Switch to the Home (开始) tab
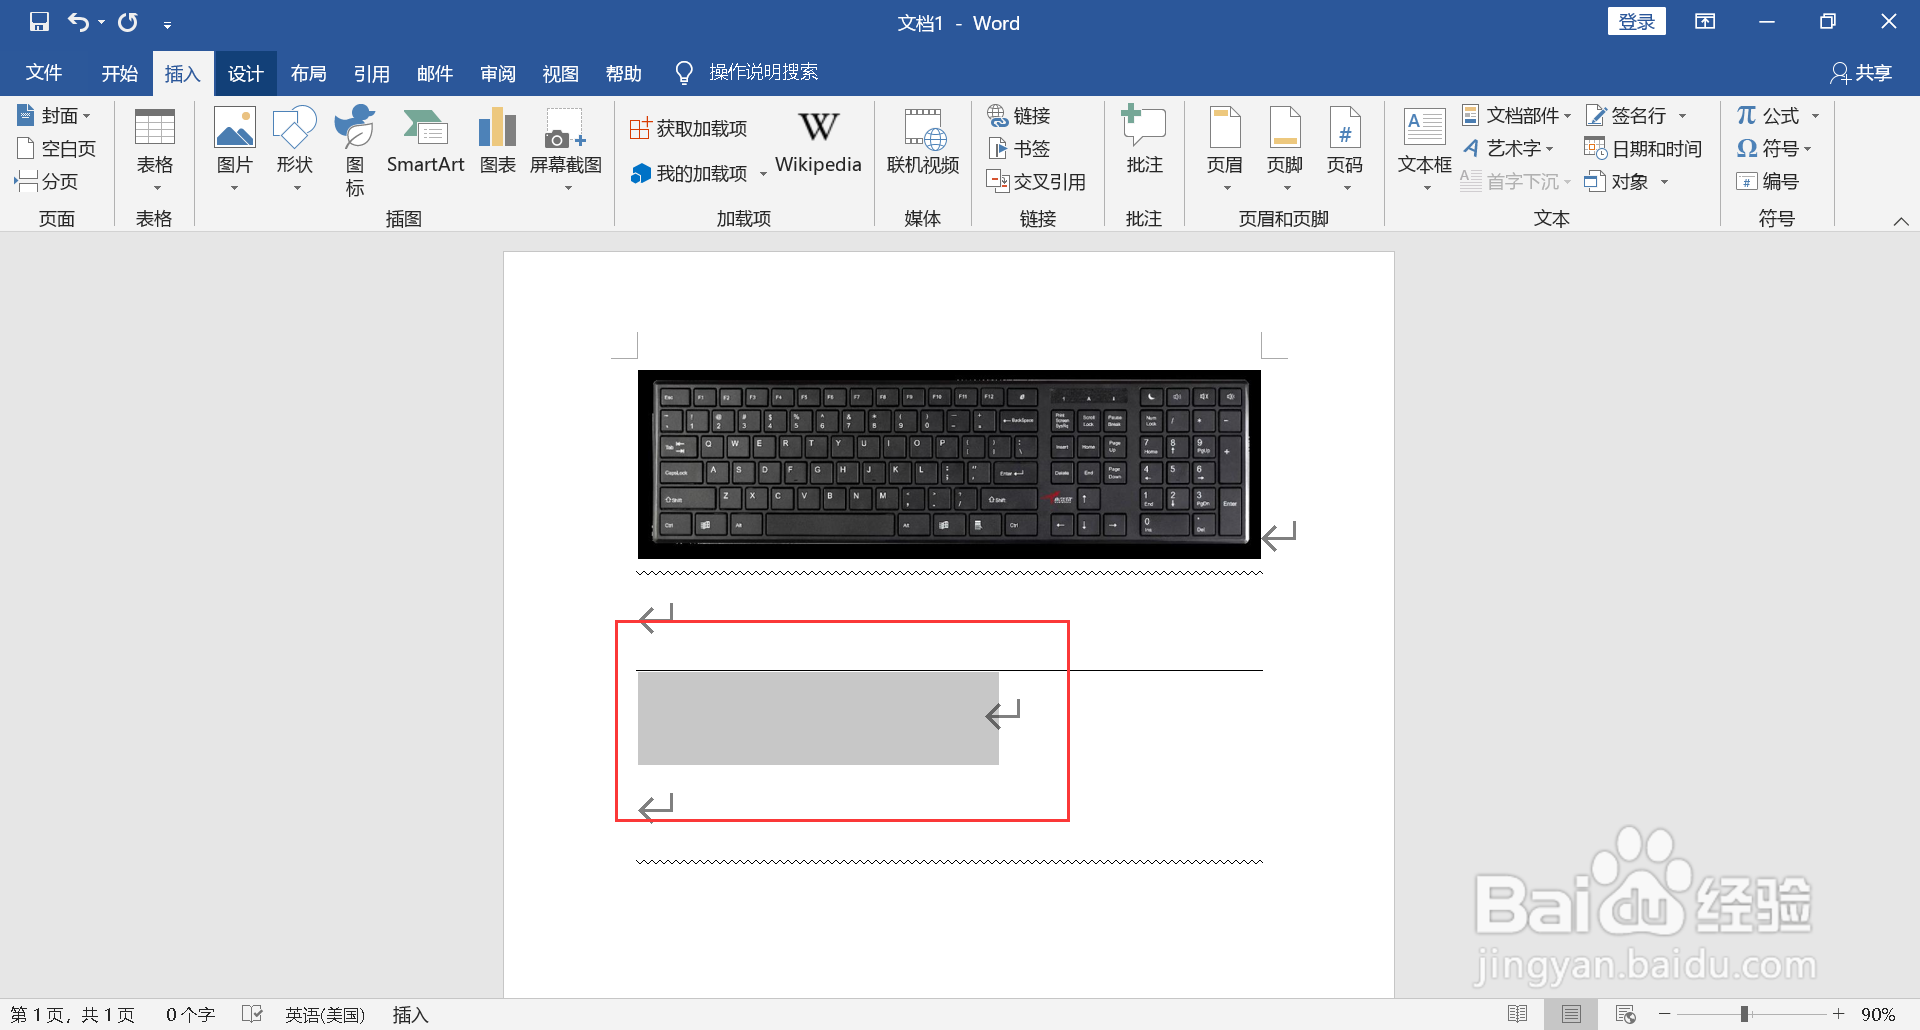This screenshot has height=1030, width=1920. [x=120, y=73]
